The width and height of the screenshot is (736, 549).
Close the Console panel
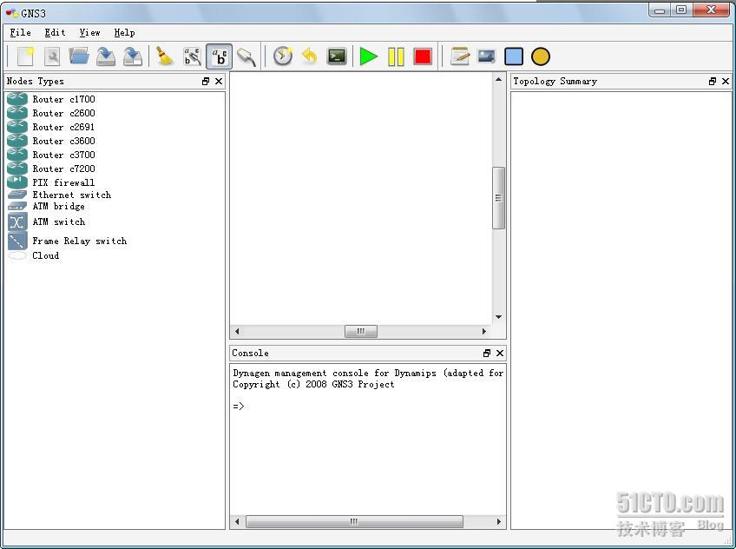[x=500, y=353]
